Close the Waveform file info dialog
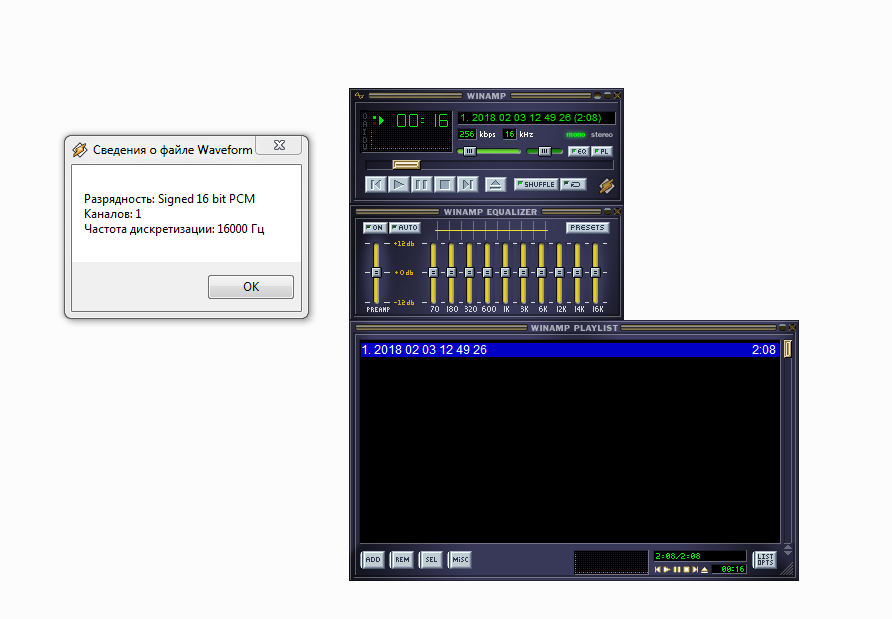 [279, 145]
